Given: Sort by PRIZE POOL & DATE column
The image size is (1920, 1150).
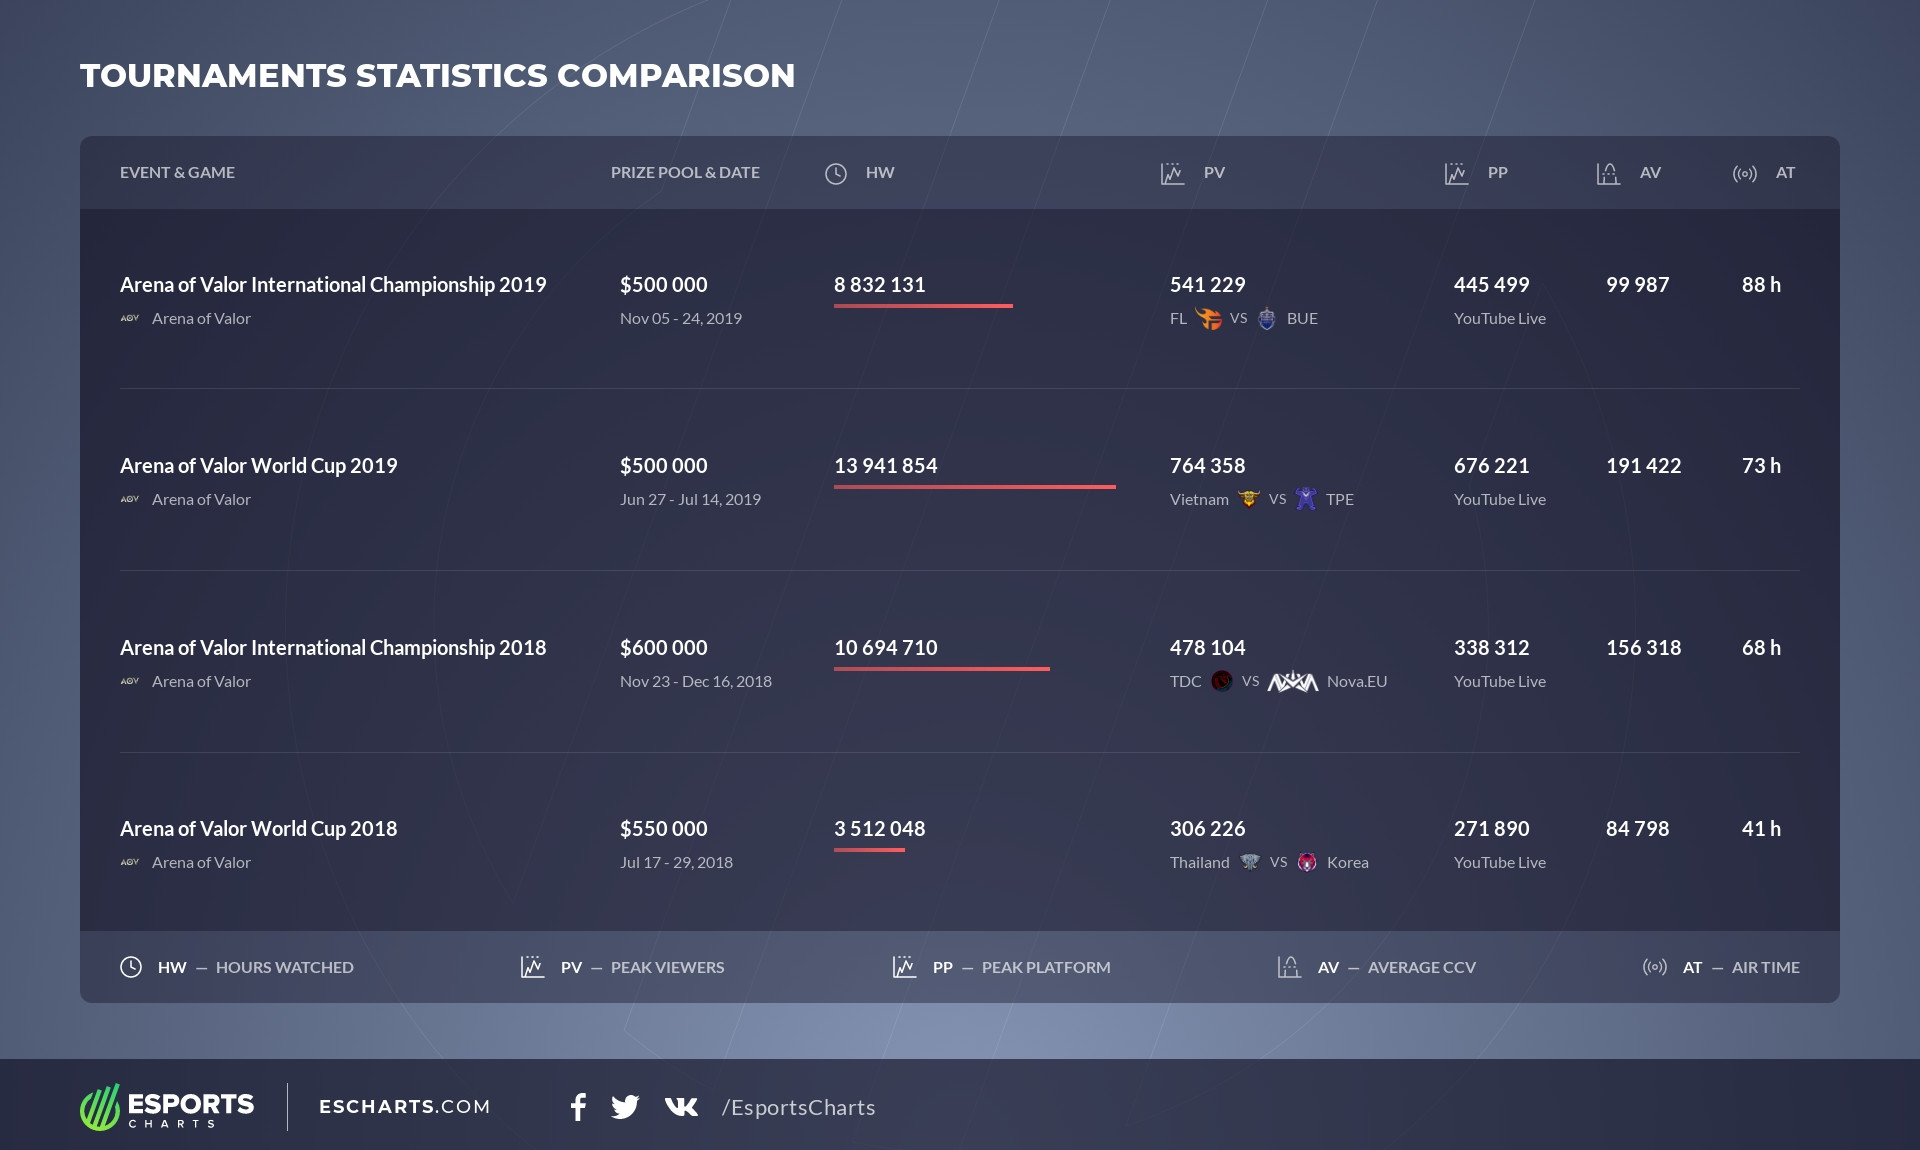Looking at the screenshot, I should 685,173.
